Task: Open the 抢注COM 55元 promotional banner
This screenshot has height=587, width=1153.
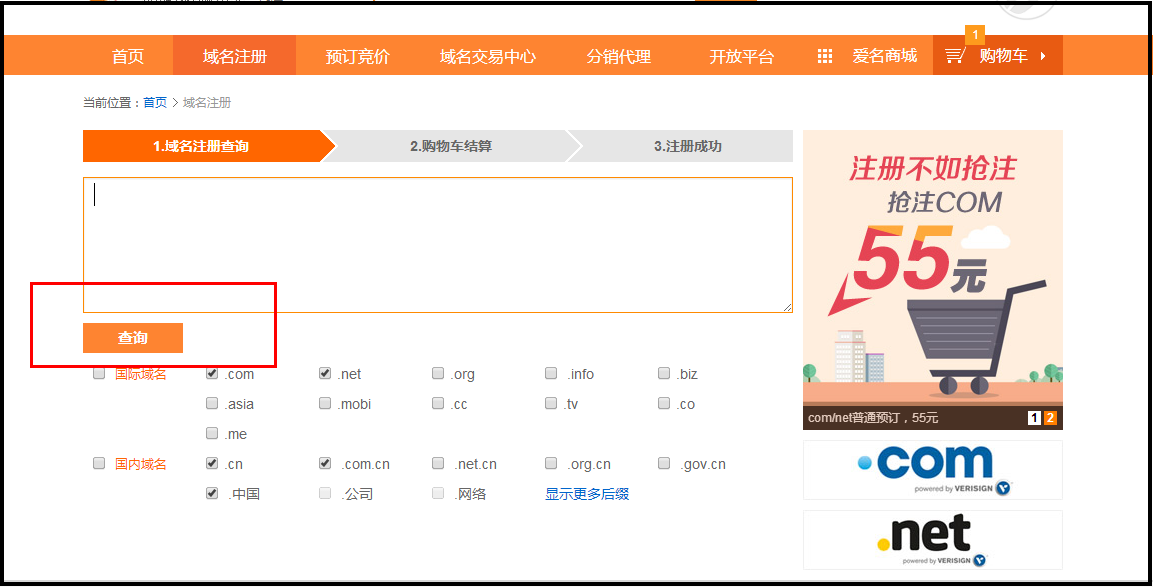Action: (x=932, y=270)
